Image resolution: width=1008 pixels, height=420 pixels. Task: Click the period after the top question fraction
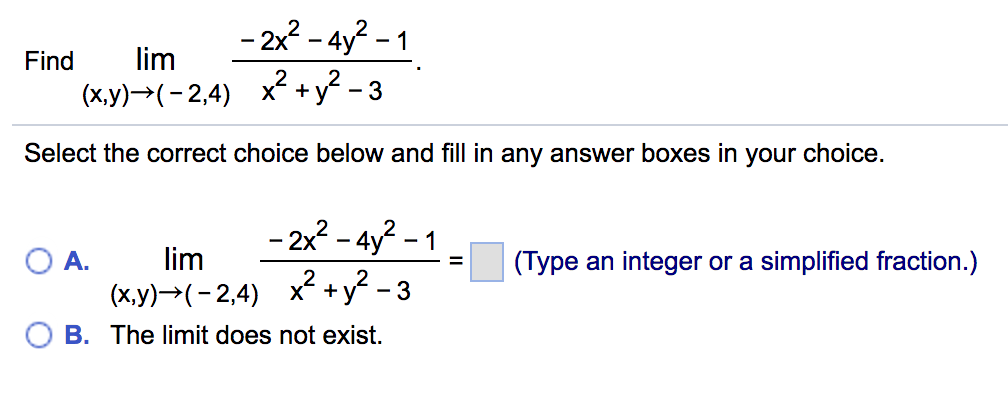(x=418, y=66)
